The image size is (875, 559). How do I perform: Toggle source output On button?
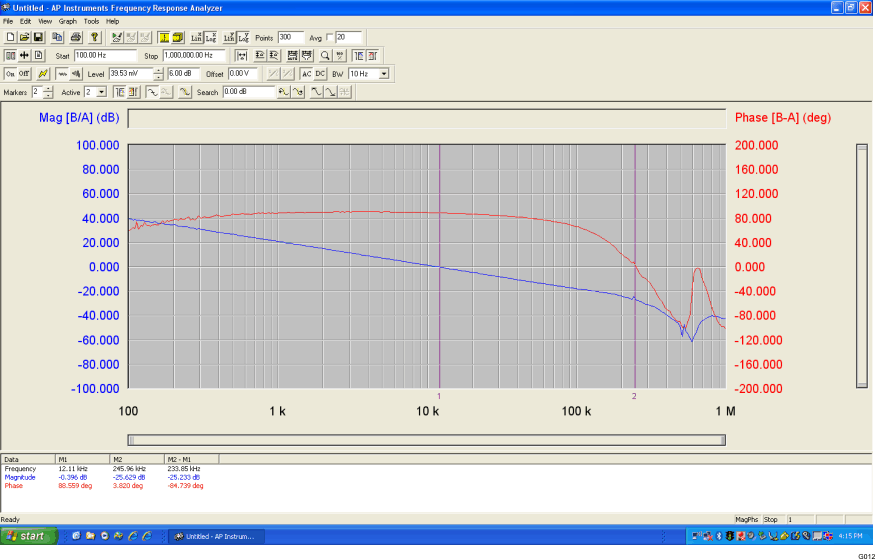click(11, 74)
